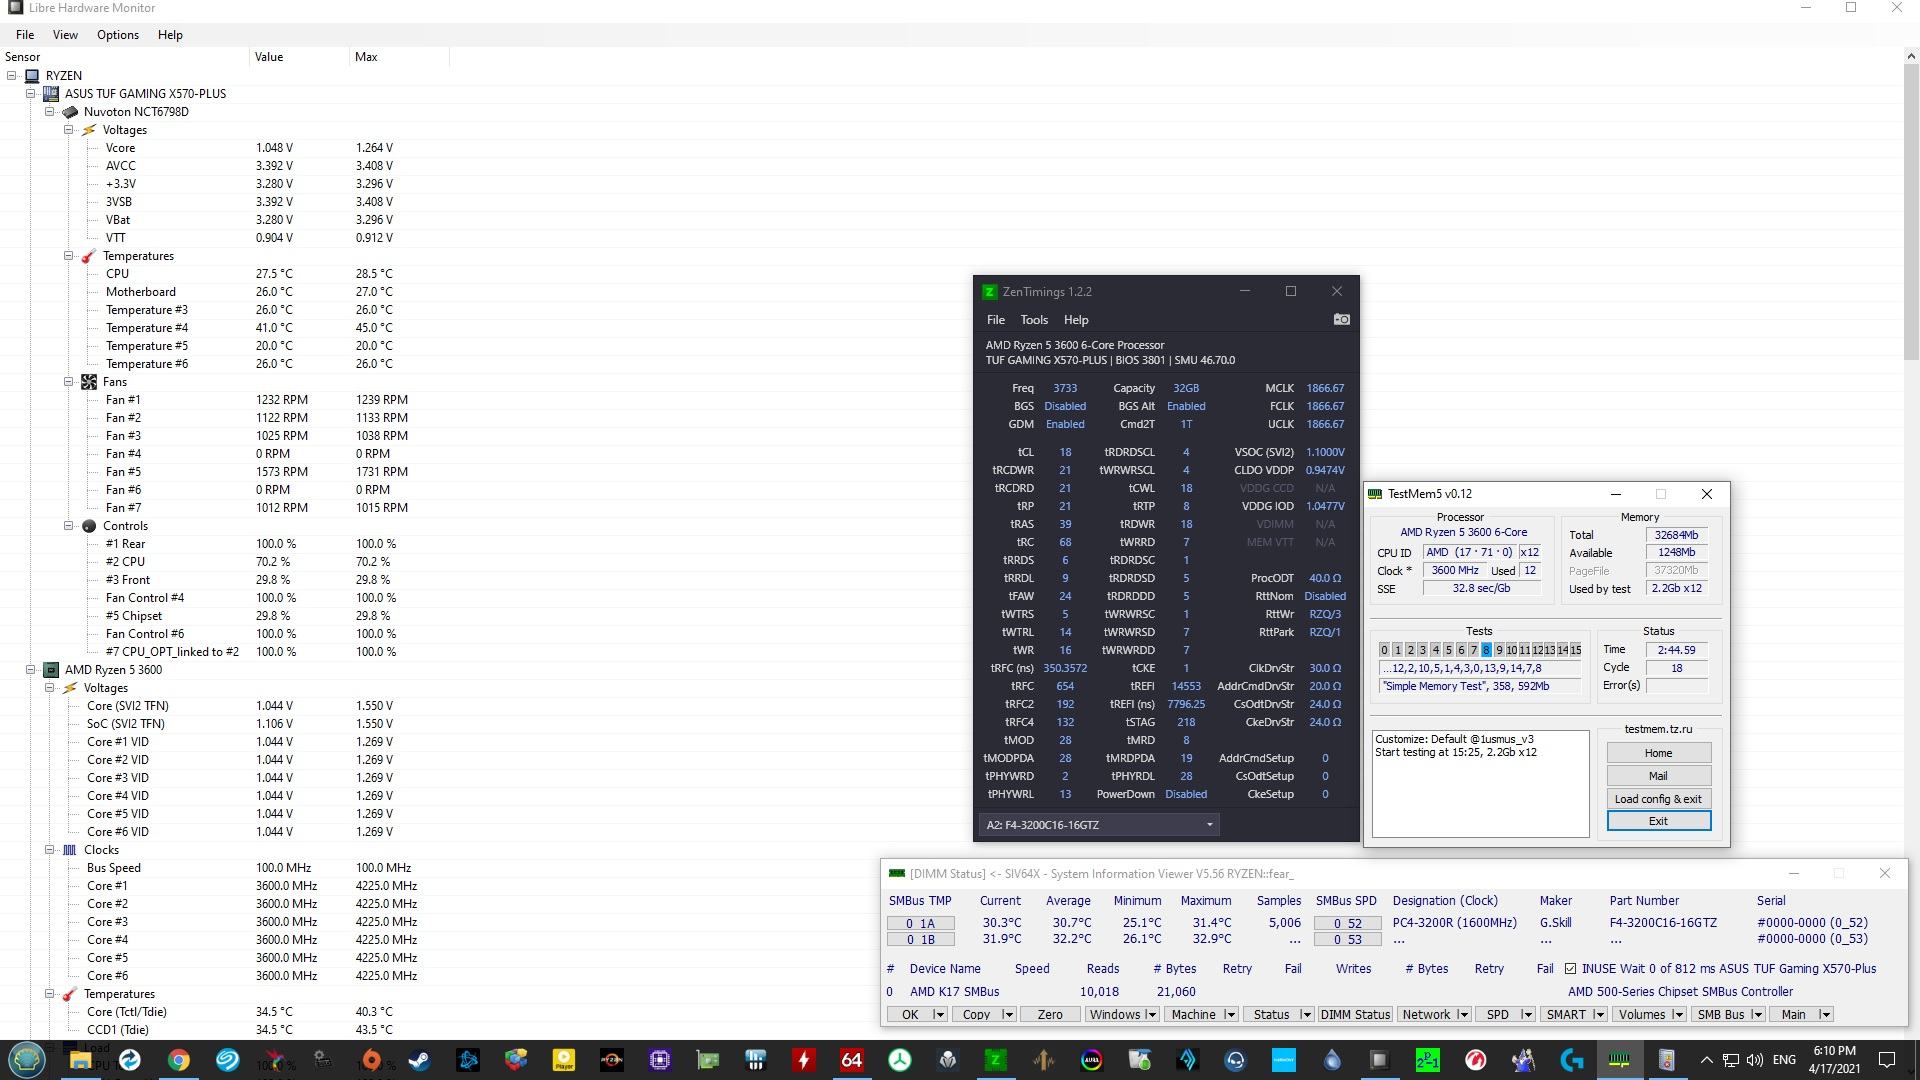Open the Windows dropdown arrow in SIV
1920x1080 pixels.
[1151, 1015]
